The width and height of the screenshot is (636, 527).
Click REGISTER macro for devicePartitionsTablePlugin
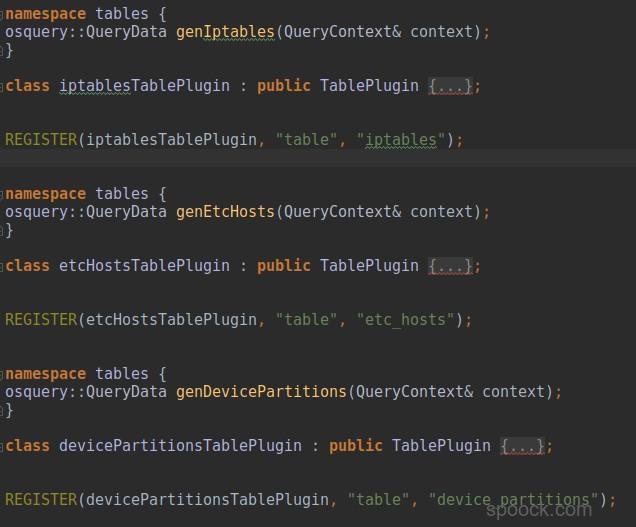pos(41,500)
